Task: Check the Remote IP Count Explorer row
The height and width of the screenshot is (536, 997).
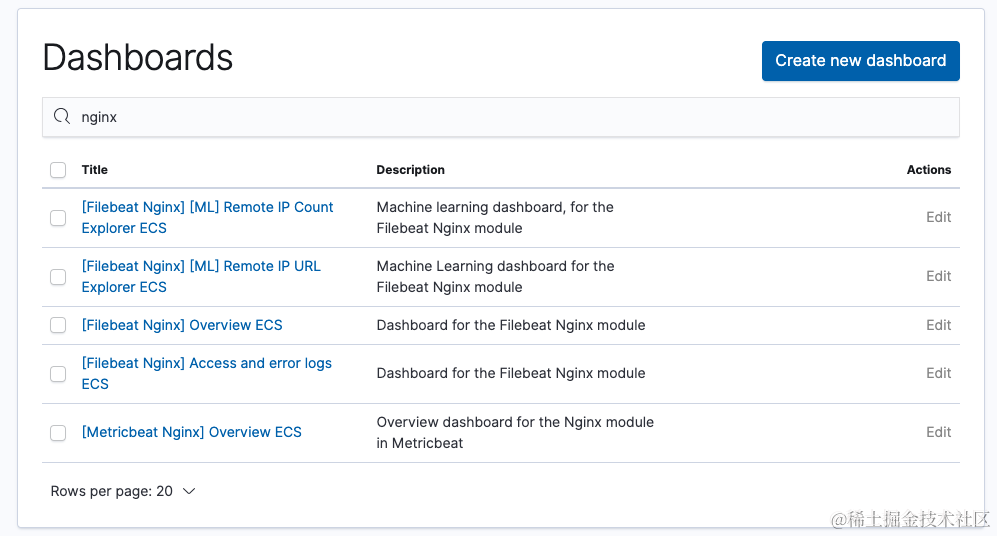Action: 58,218
